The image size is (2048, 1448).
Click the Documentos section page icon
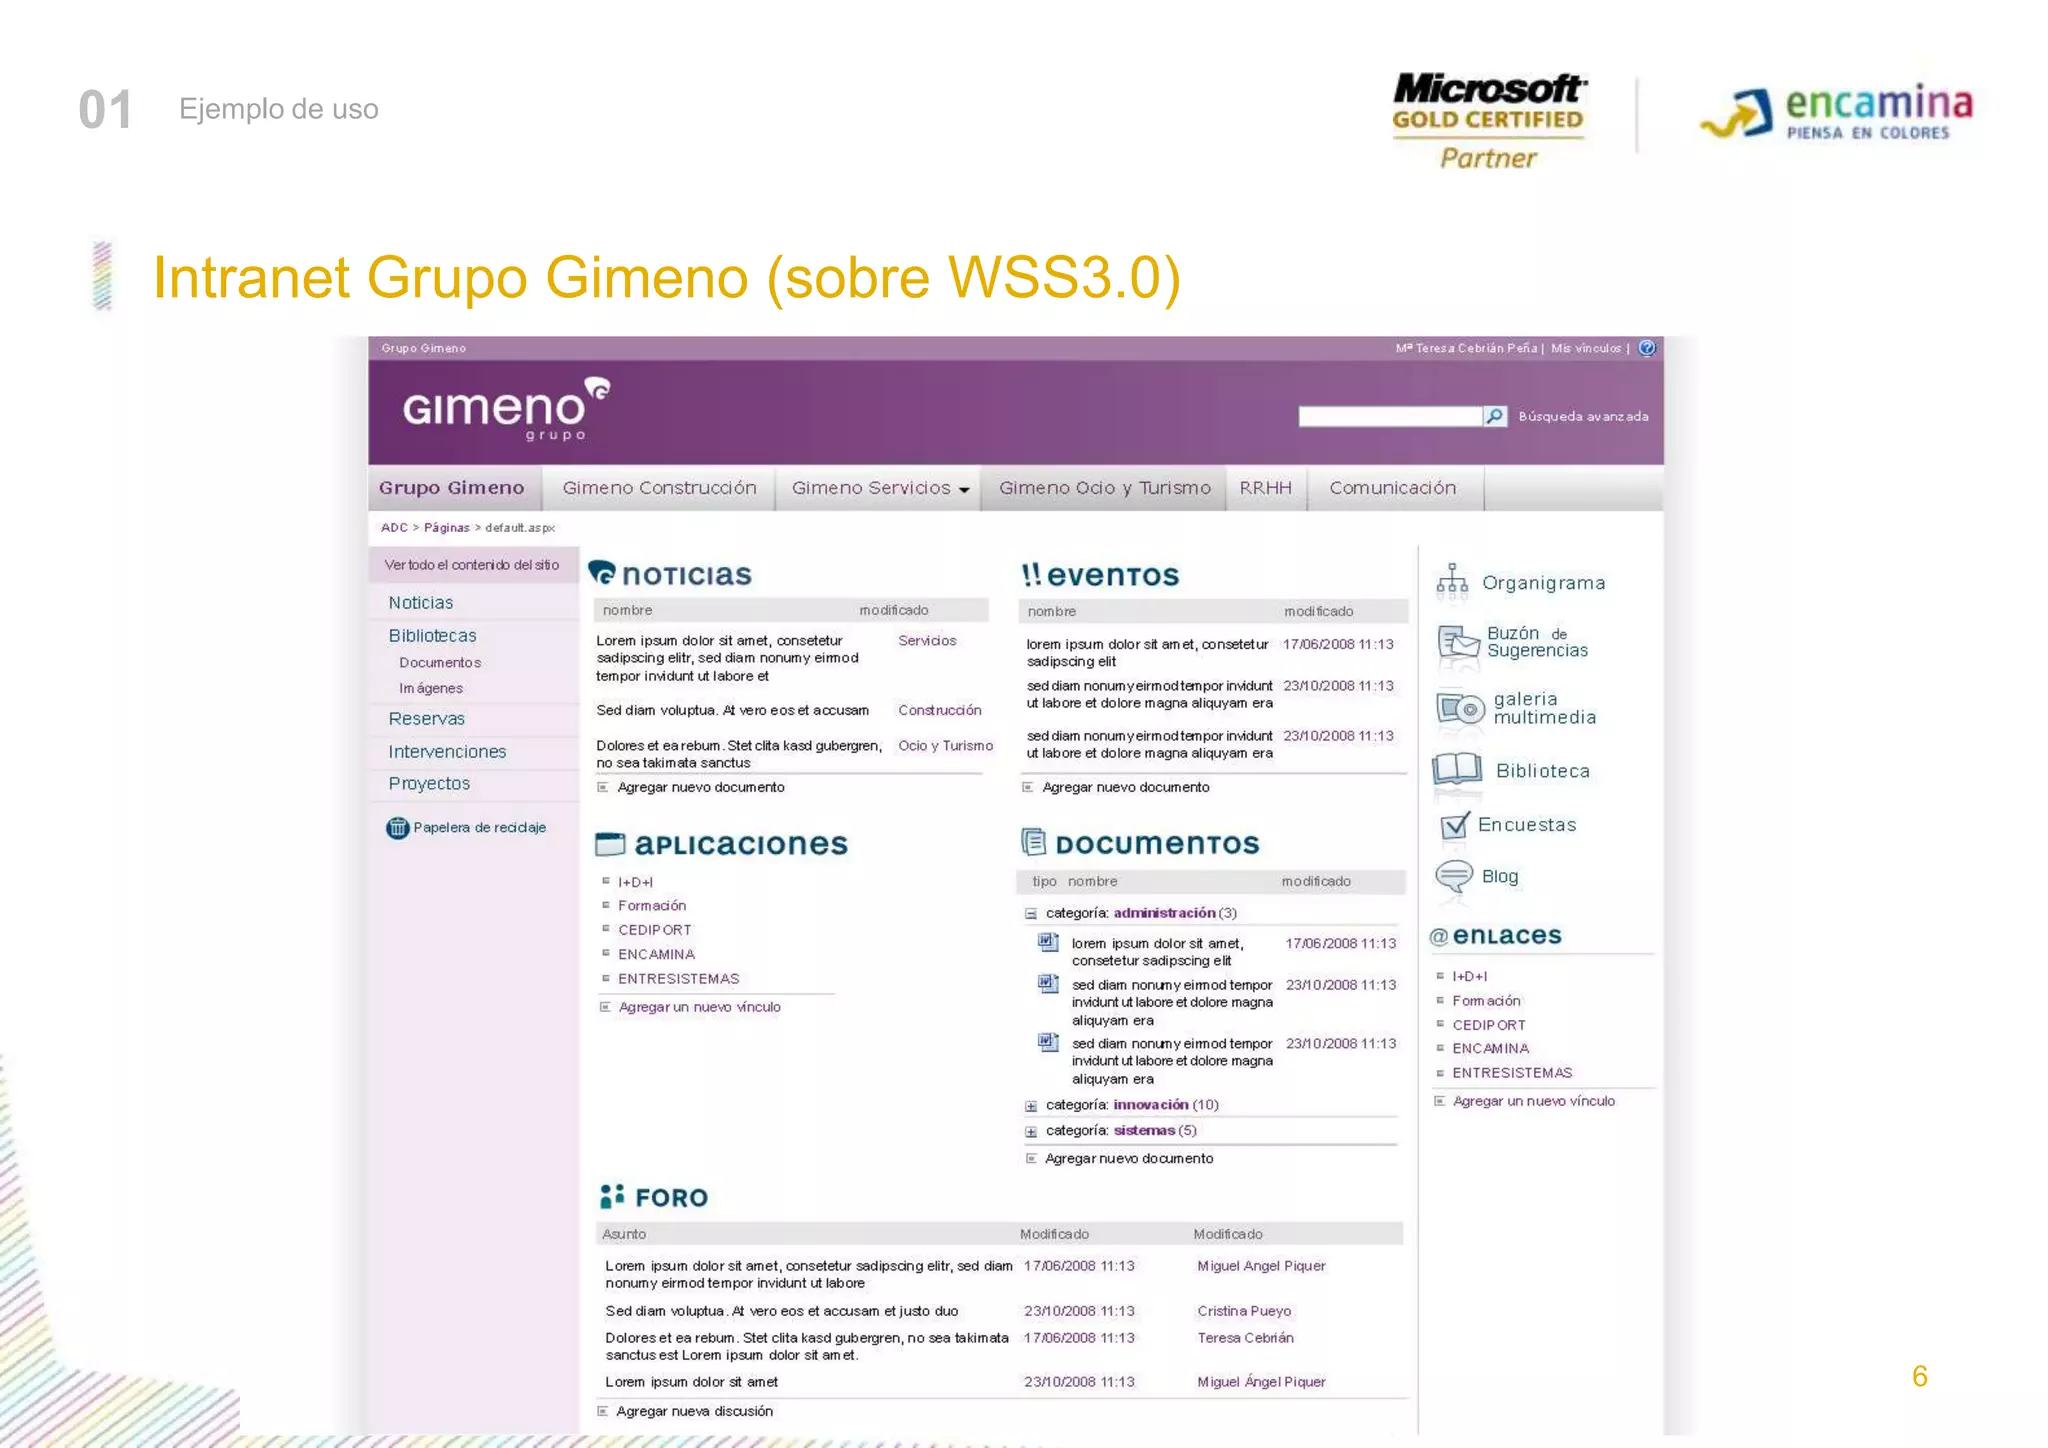point(1034,842)
